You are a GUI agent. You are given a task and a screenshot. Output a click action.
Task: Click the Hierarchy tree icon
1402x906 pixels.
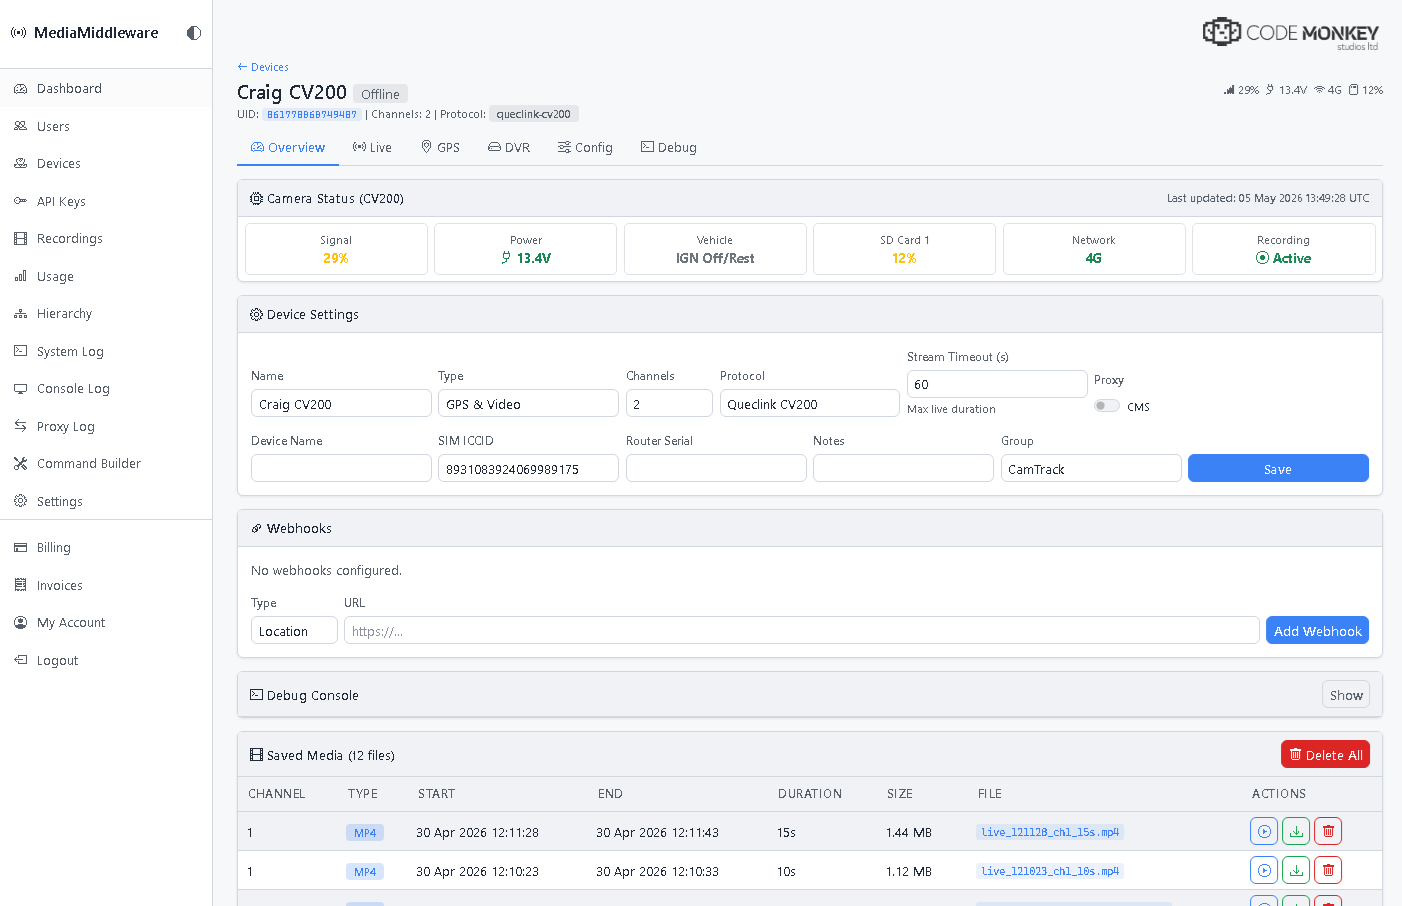click(20, 313)
